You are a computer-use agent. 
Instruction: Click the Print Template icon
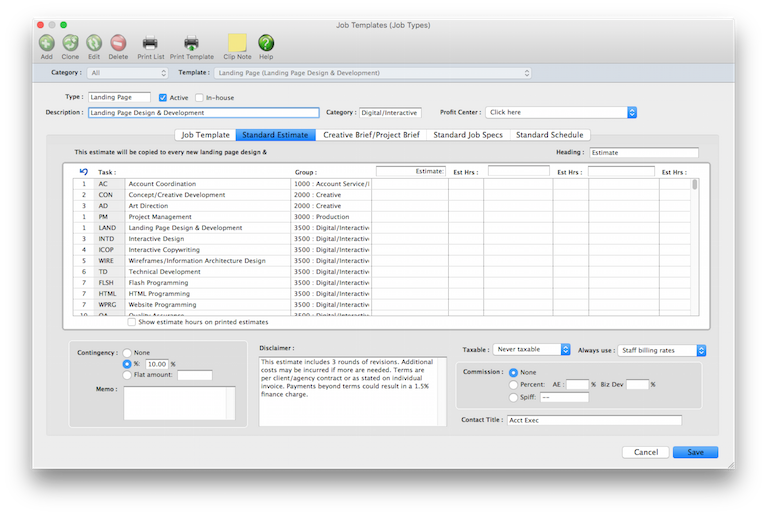click(191, 43)
